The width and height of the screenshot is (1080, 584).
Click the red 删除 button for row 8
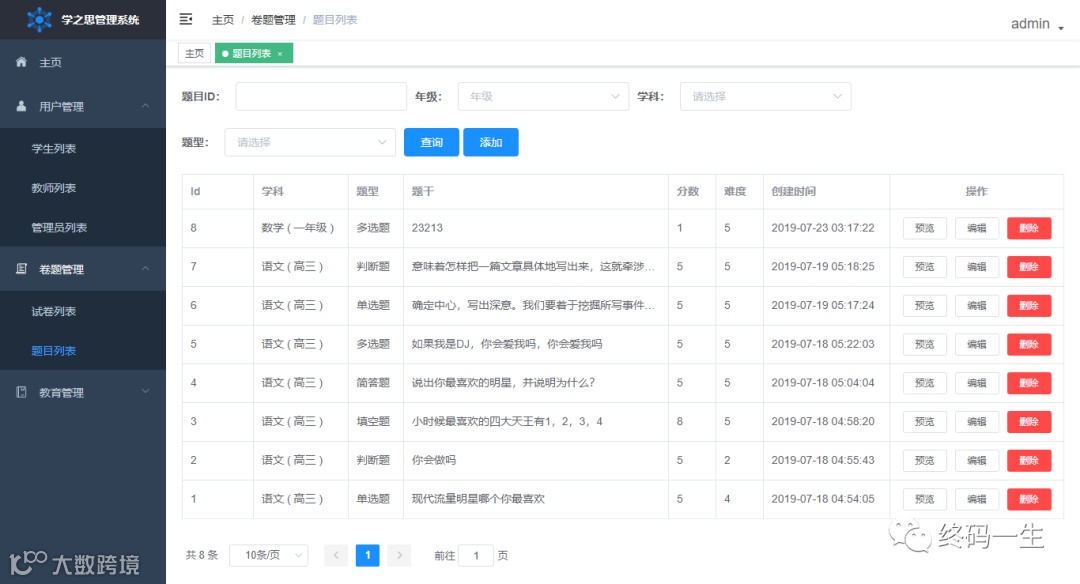1029,228
